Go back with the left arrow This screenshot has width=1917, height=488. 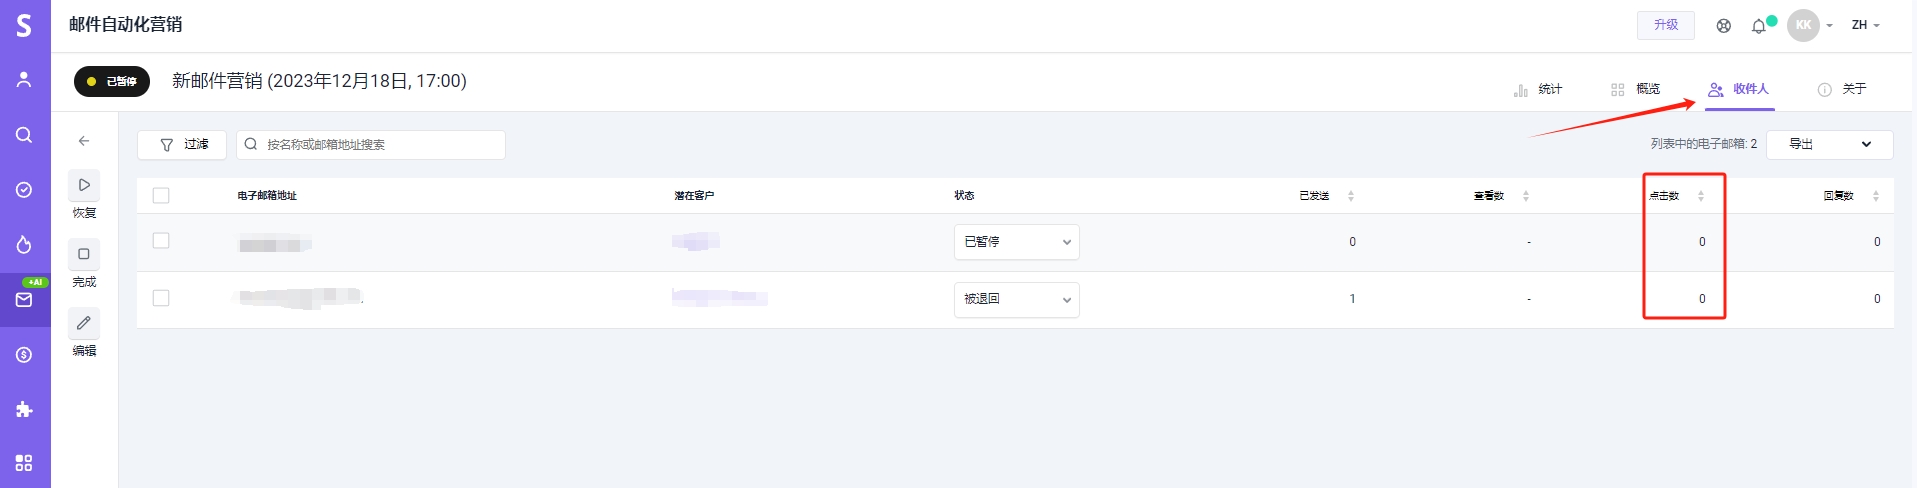click(x=84, y=141)
